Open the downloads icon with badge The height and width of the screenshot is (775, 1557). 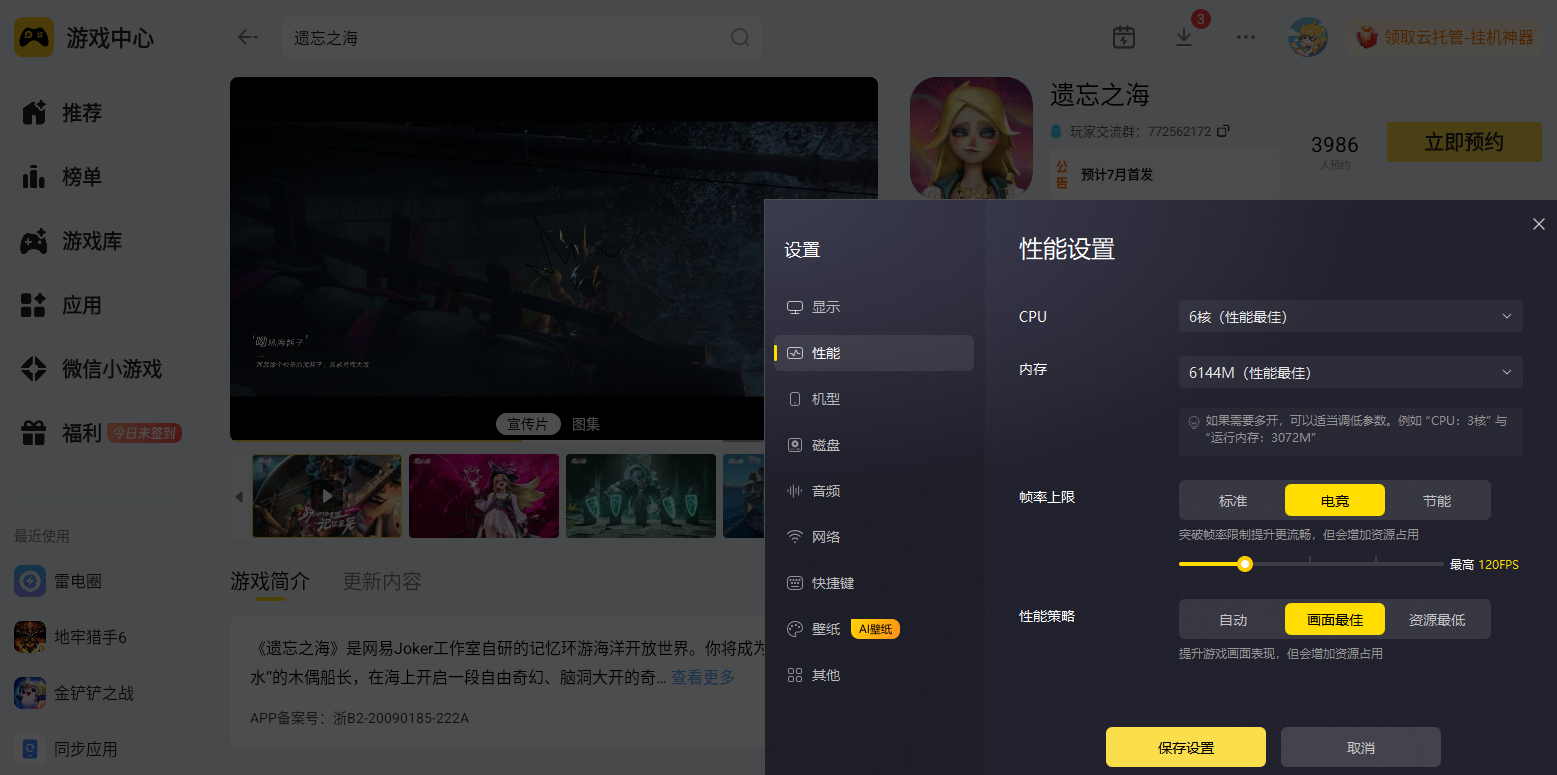pyautogui.click(x=1184, y=37)
